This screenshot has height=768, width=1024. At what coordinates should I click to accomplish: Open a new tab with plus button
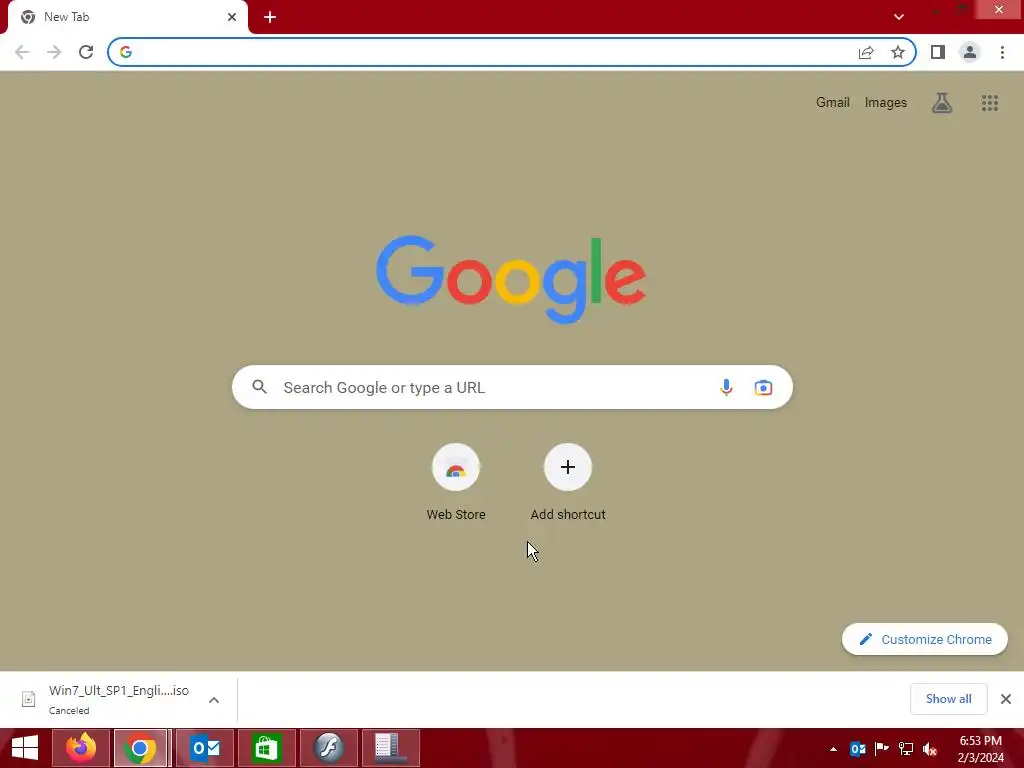(270, 17)
